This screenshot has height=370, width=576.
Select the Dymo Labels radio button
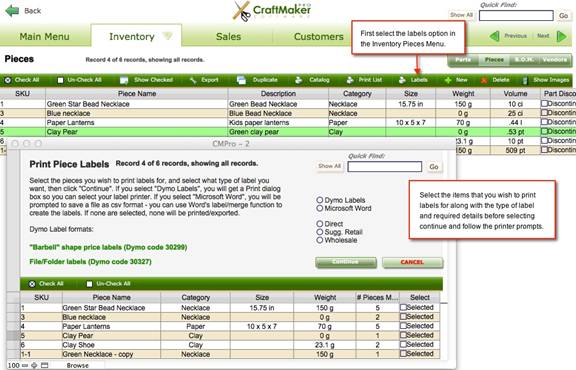[320, 200]
